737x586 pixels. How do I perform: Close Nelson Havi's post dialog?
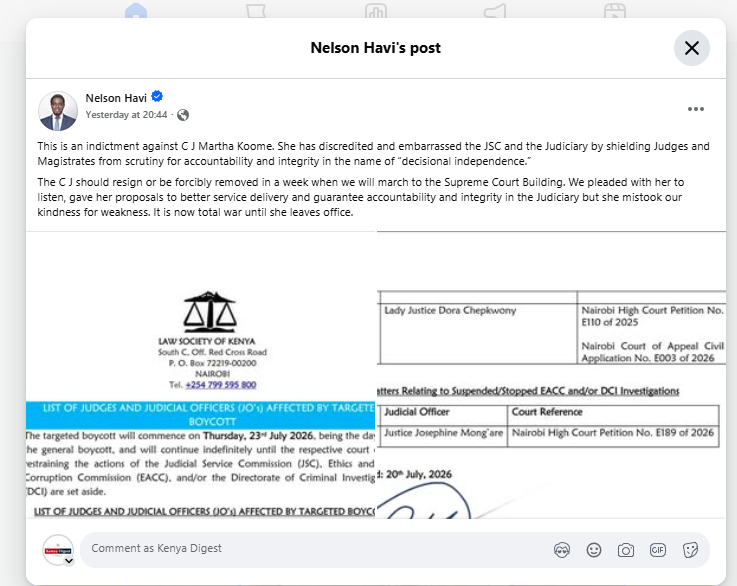click(x=691, y=48)
